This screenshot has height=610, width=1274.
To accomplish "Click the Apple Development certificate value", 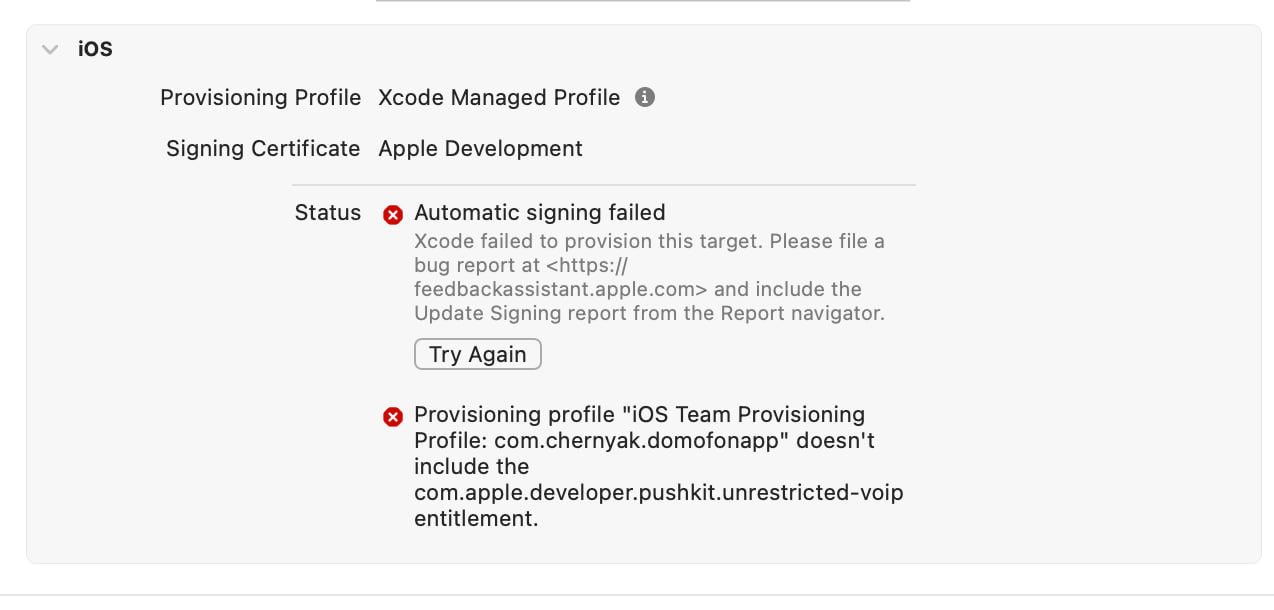I will pyautogui.click(x=480, y=148).
